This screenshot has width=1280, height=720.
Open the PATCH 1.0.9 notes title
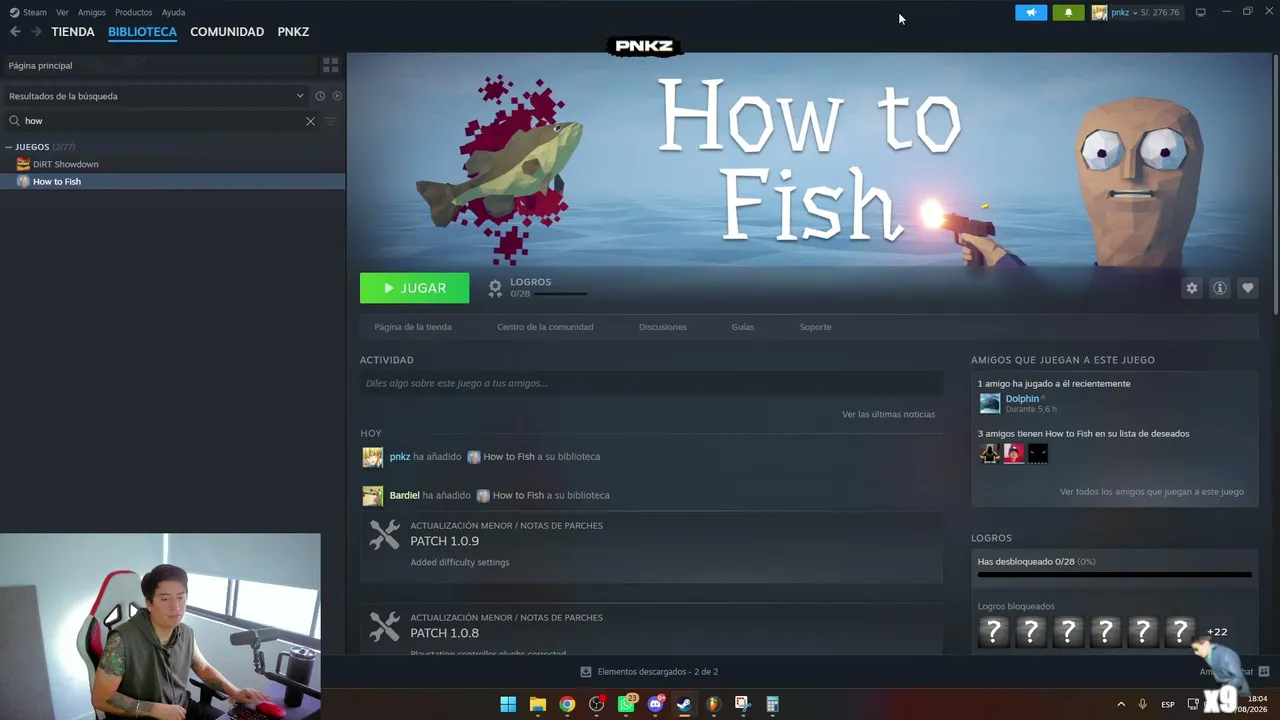444,541
